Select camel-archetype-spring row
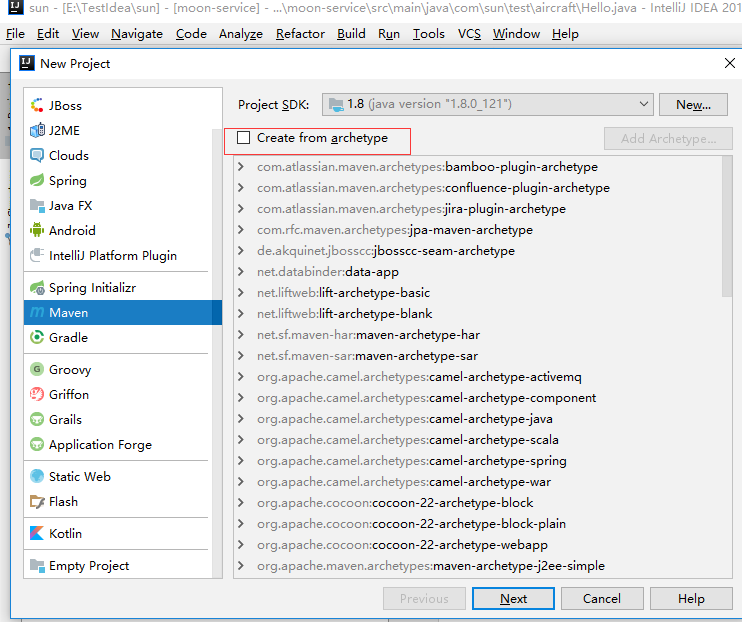This screenshot has width=742, height=622. 478,461
